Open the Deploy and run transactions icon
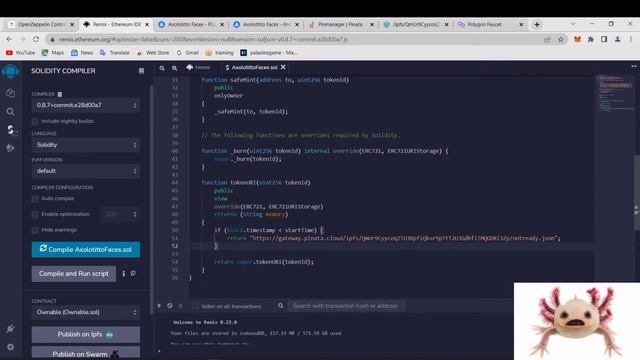640x360 pixels. tap(11, 148)
